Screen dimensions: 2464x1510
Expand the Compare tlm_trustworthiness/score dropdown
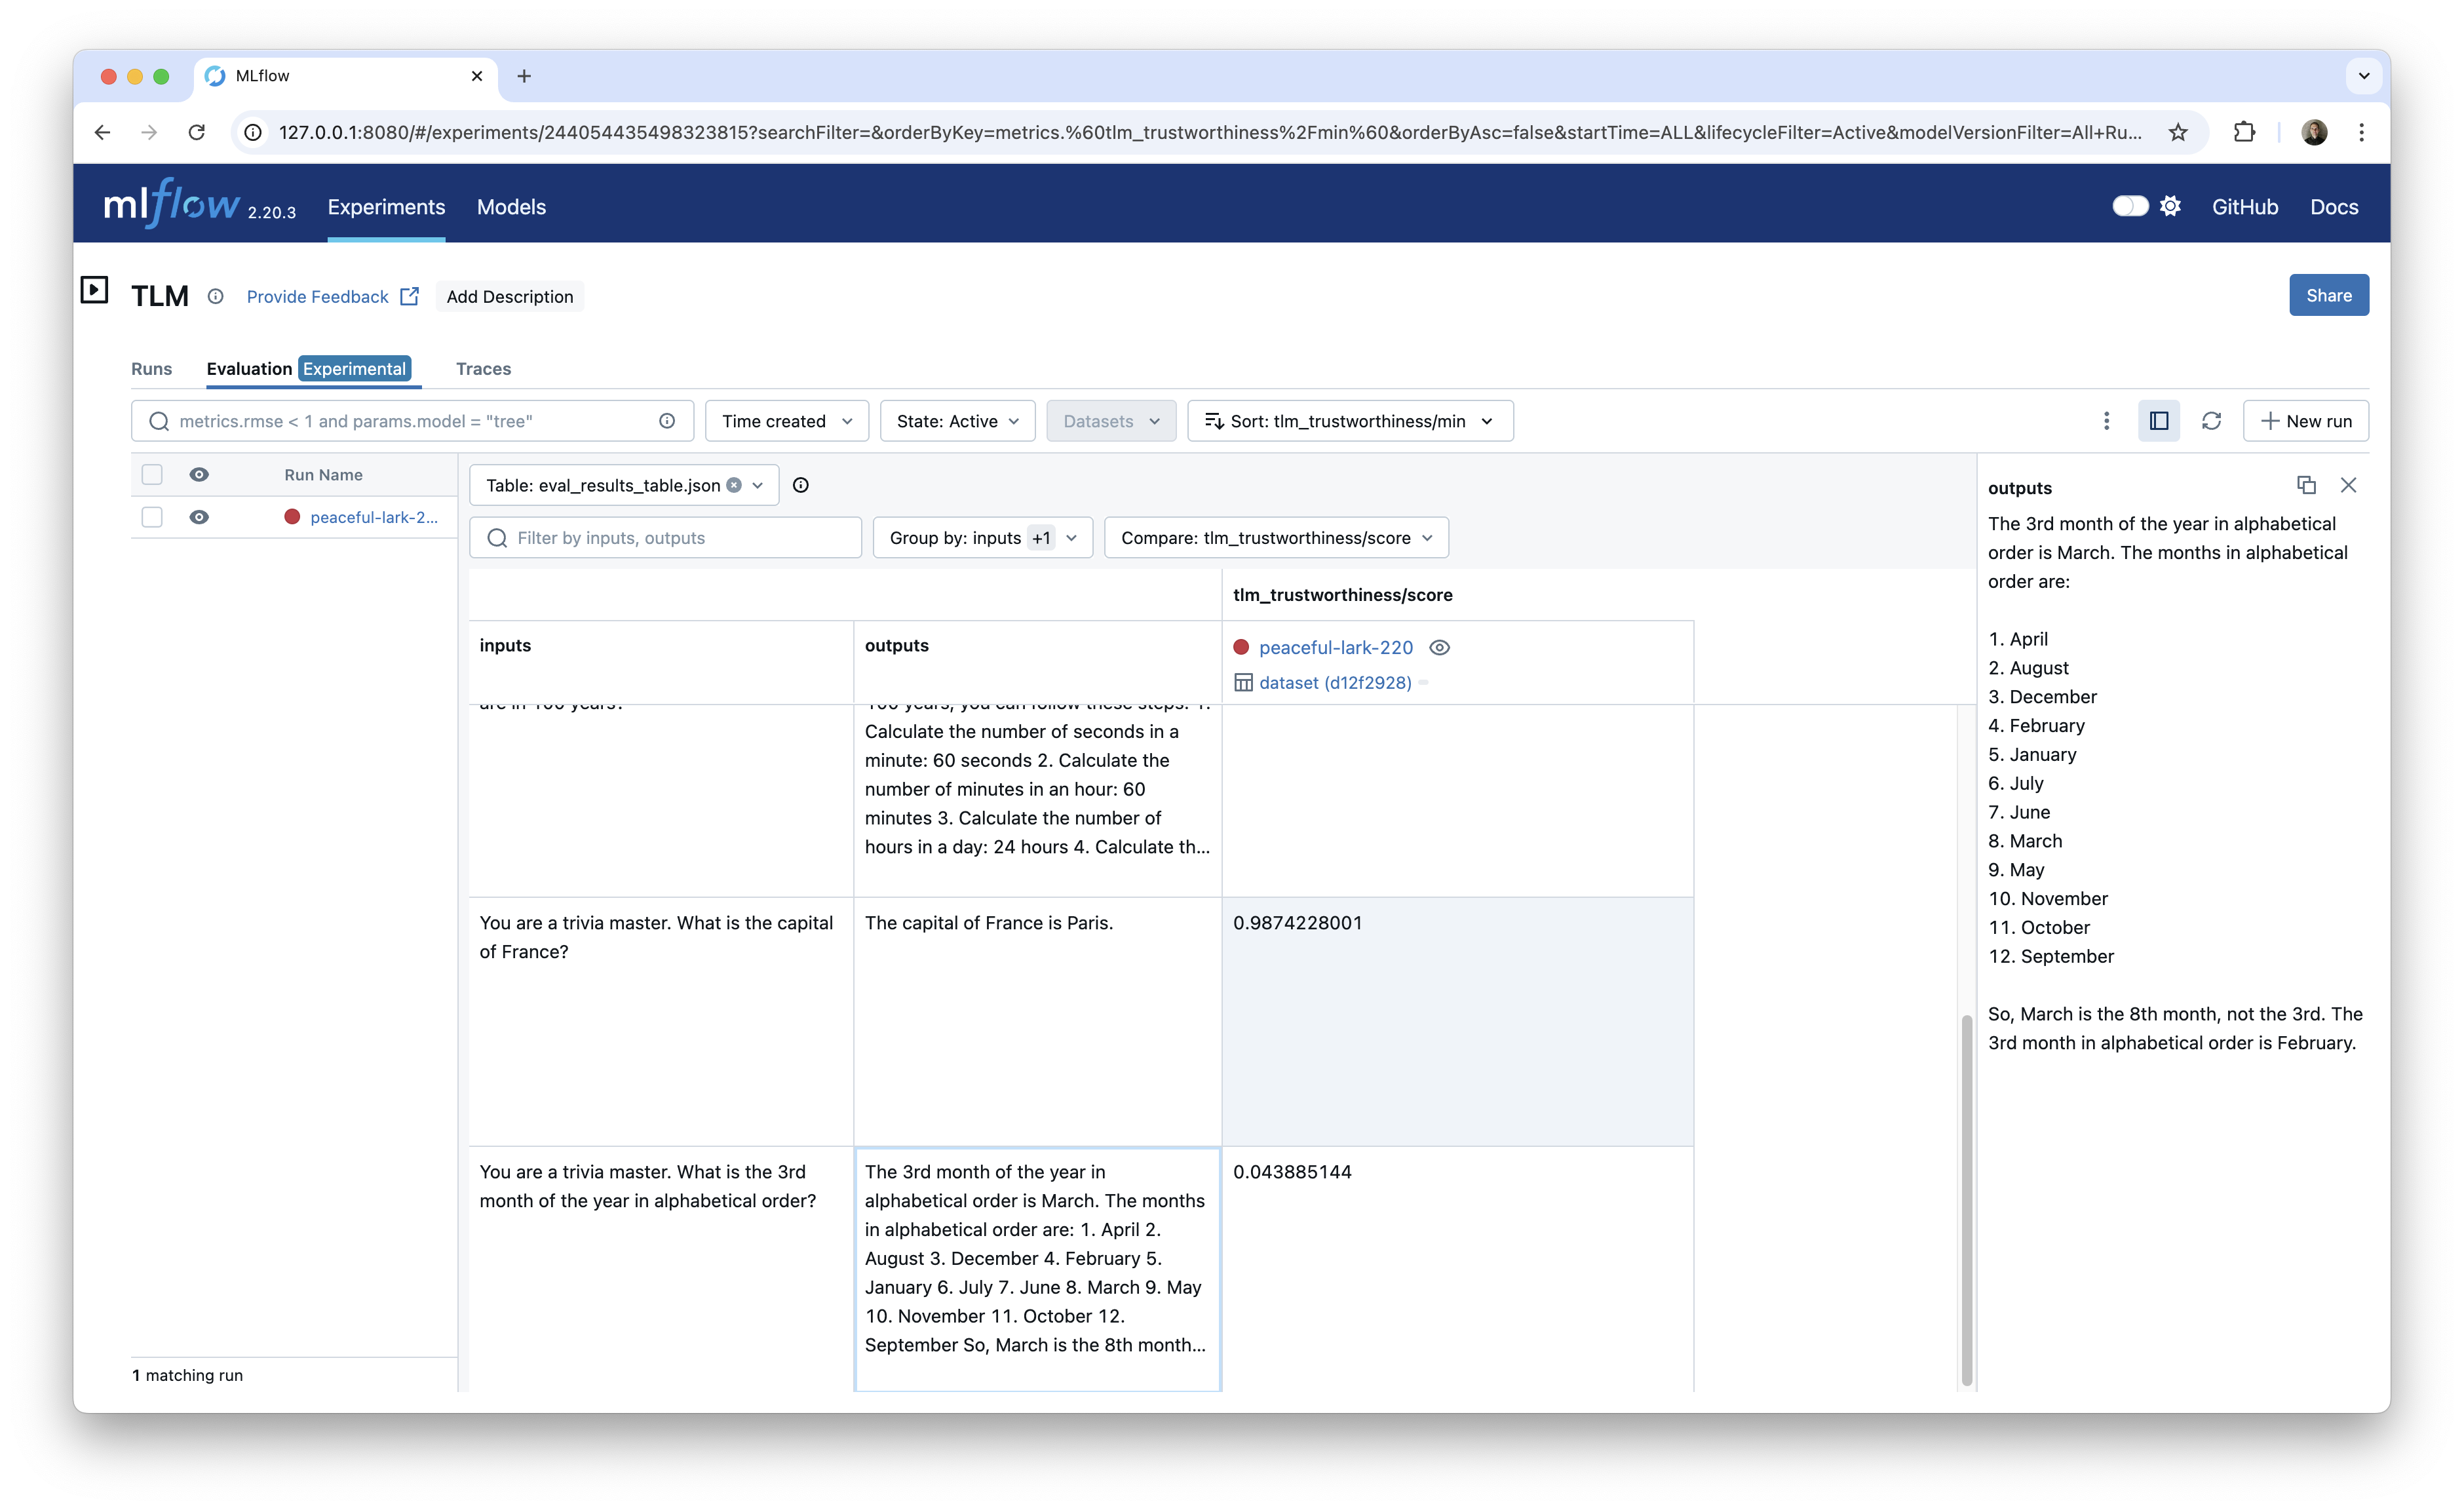[x=1275, y=537]
